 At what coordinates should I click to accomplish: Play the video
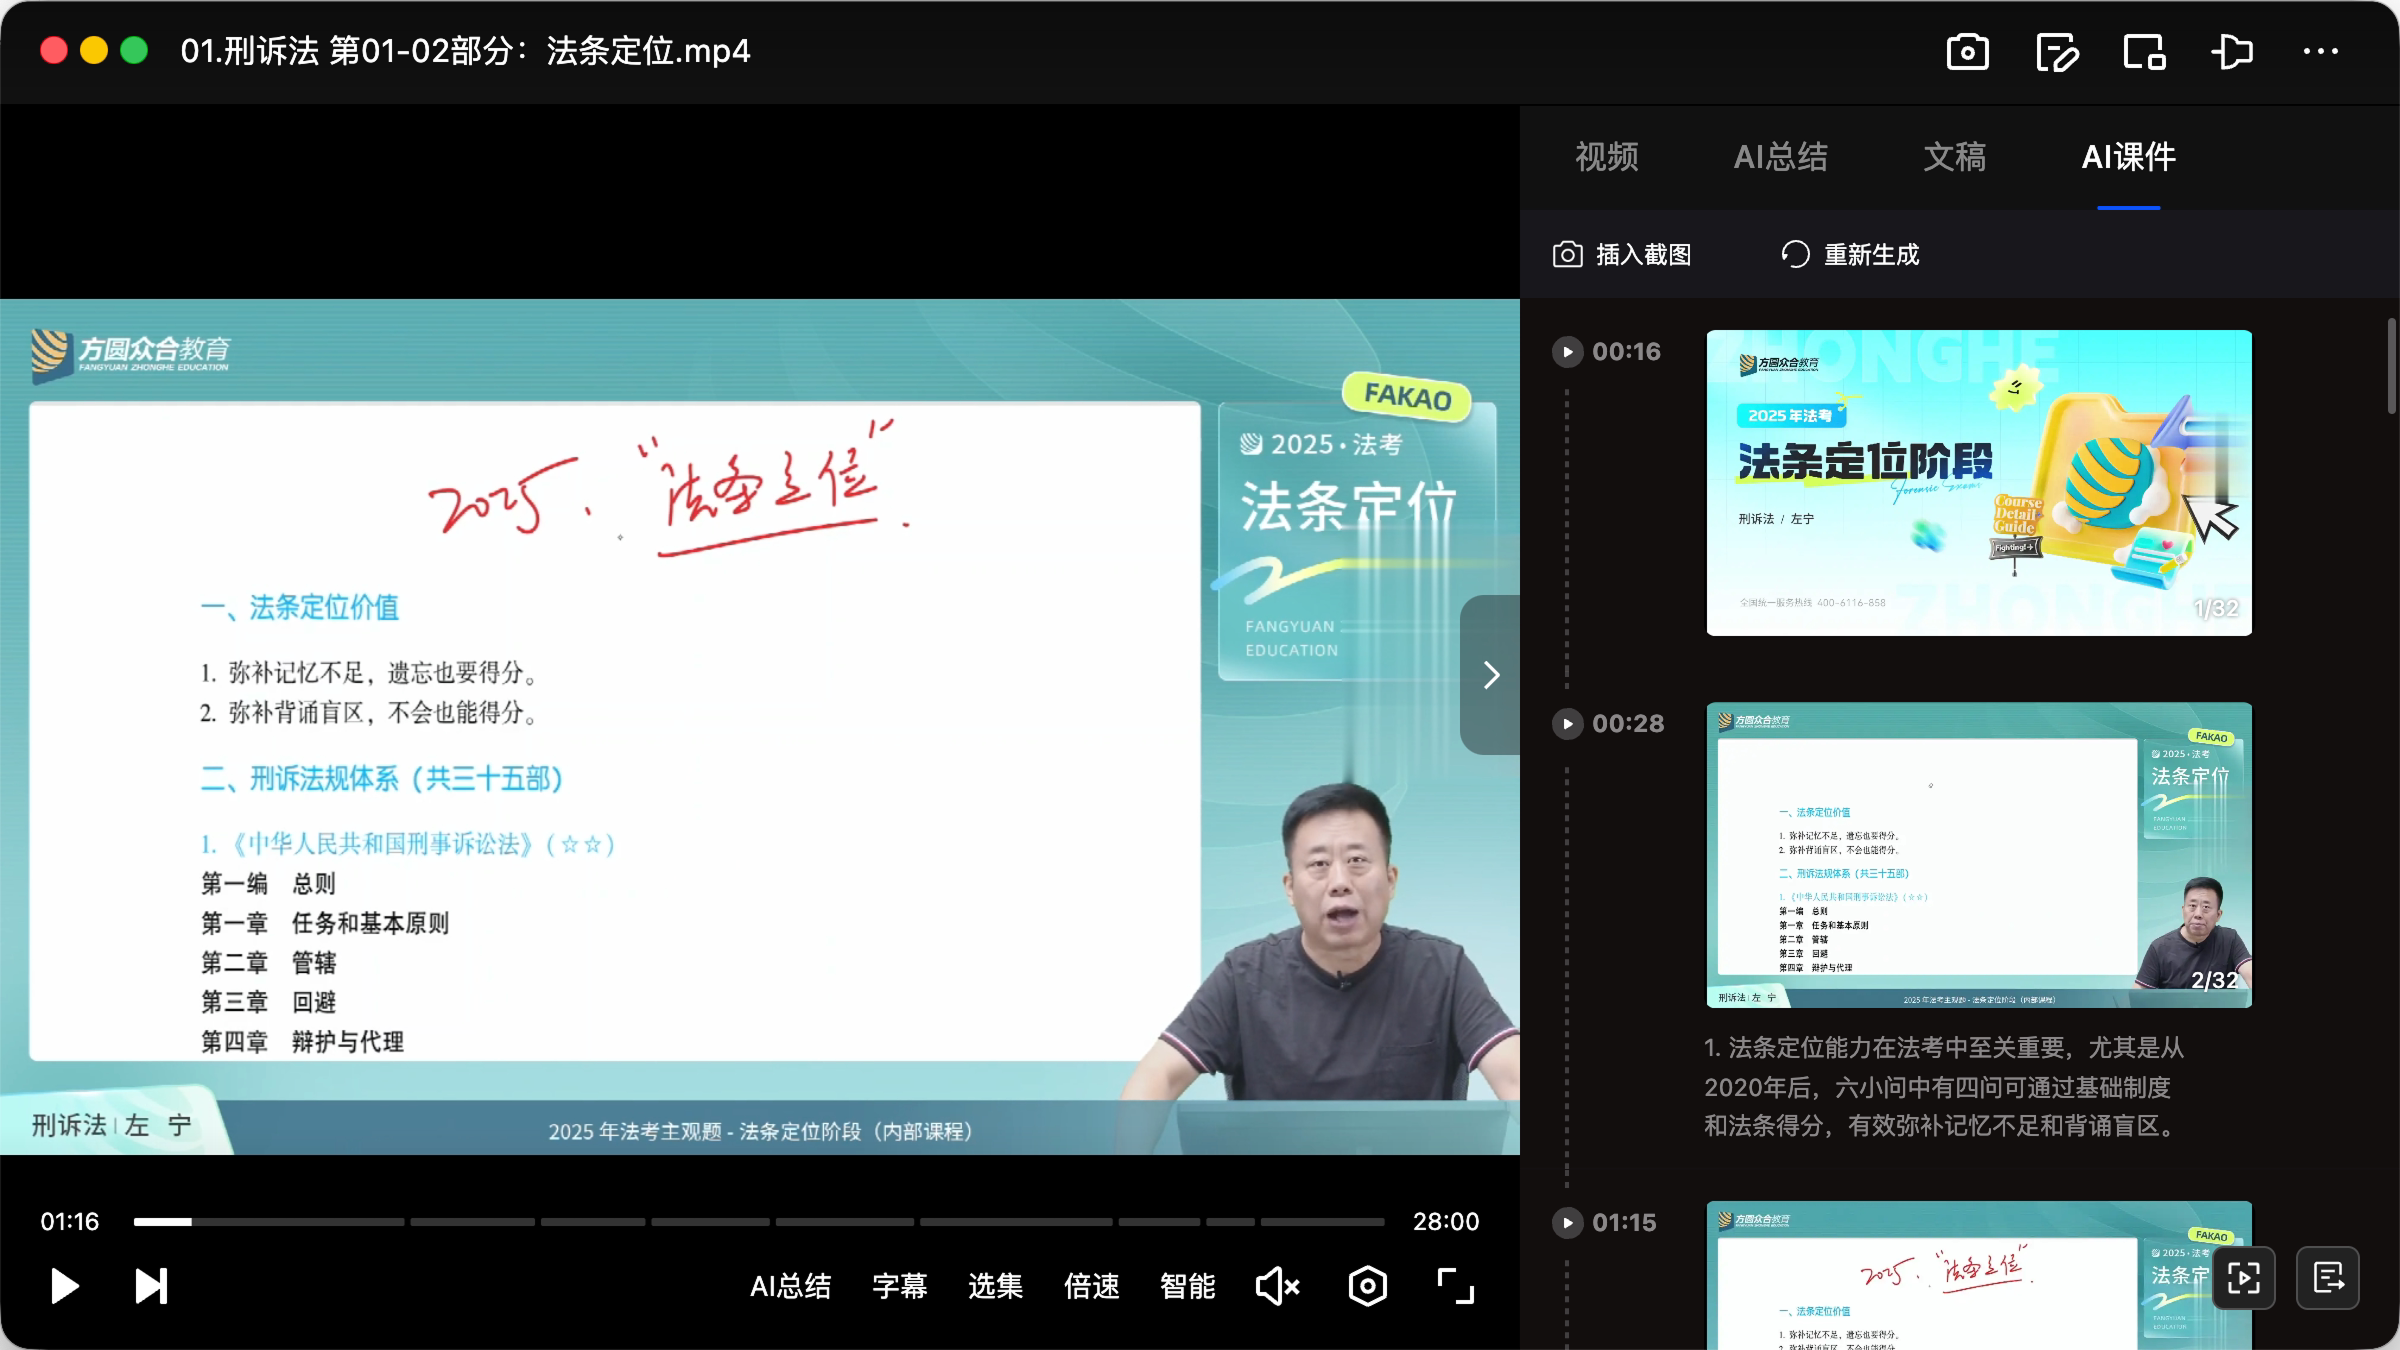(x=64, y=1286)
